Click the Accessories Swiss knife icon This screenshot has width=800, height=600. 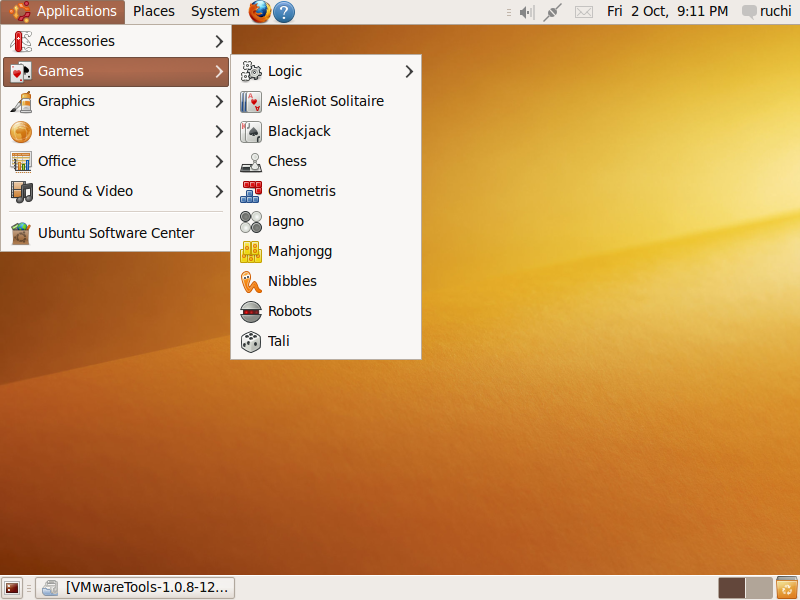(x=21, y=41)
